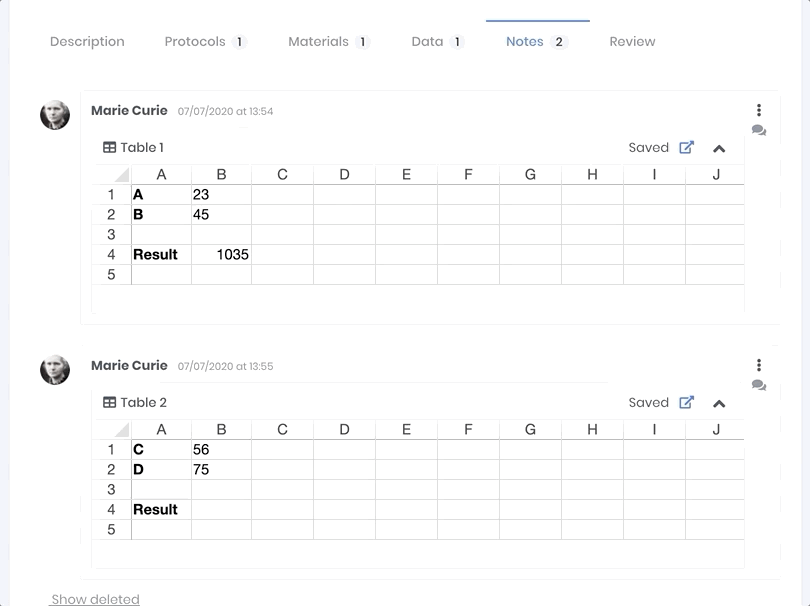Open options menu for first note
This screenshot has width=810, height=606.
tap(759, 110)
